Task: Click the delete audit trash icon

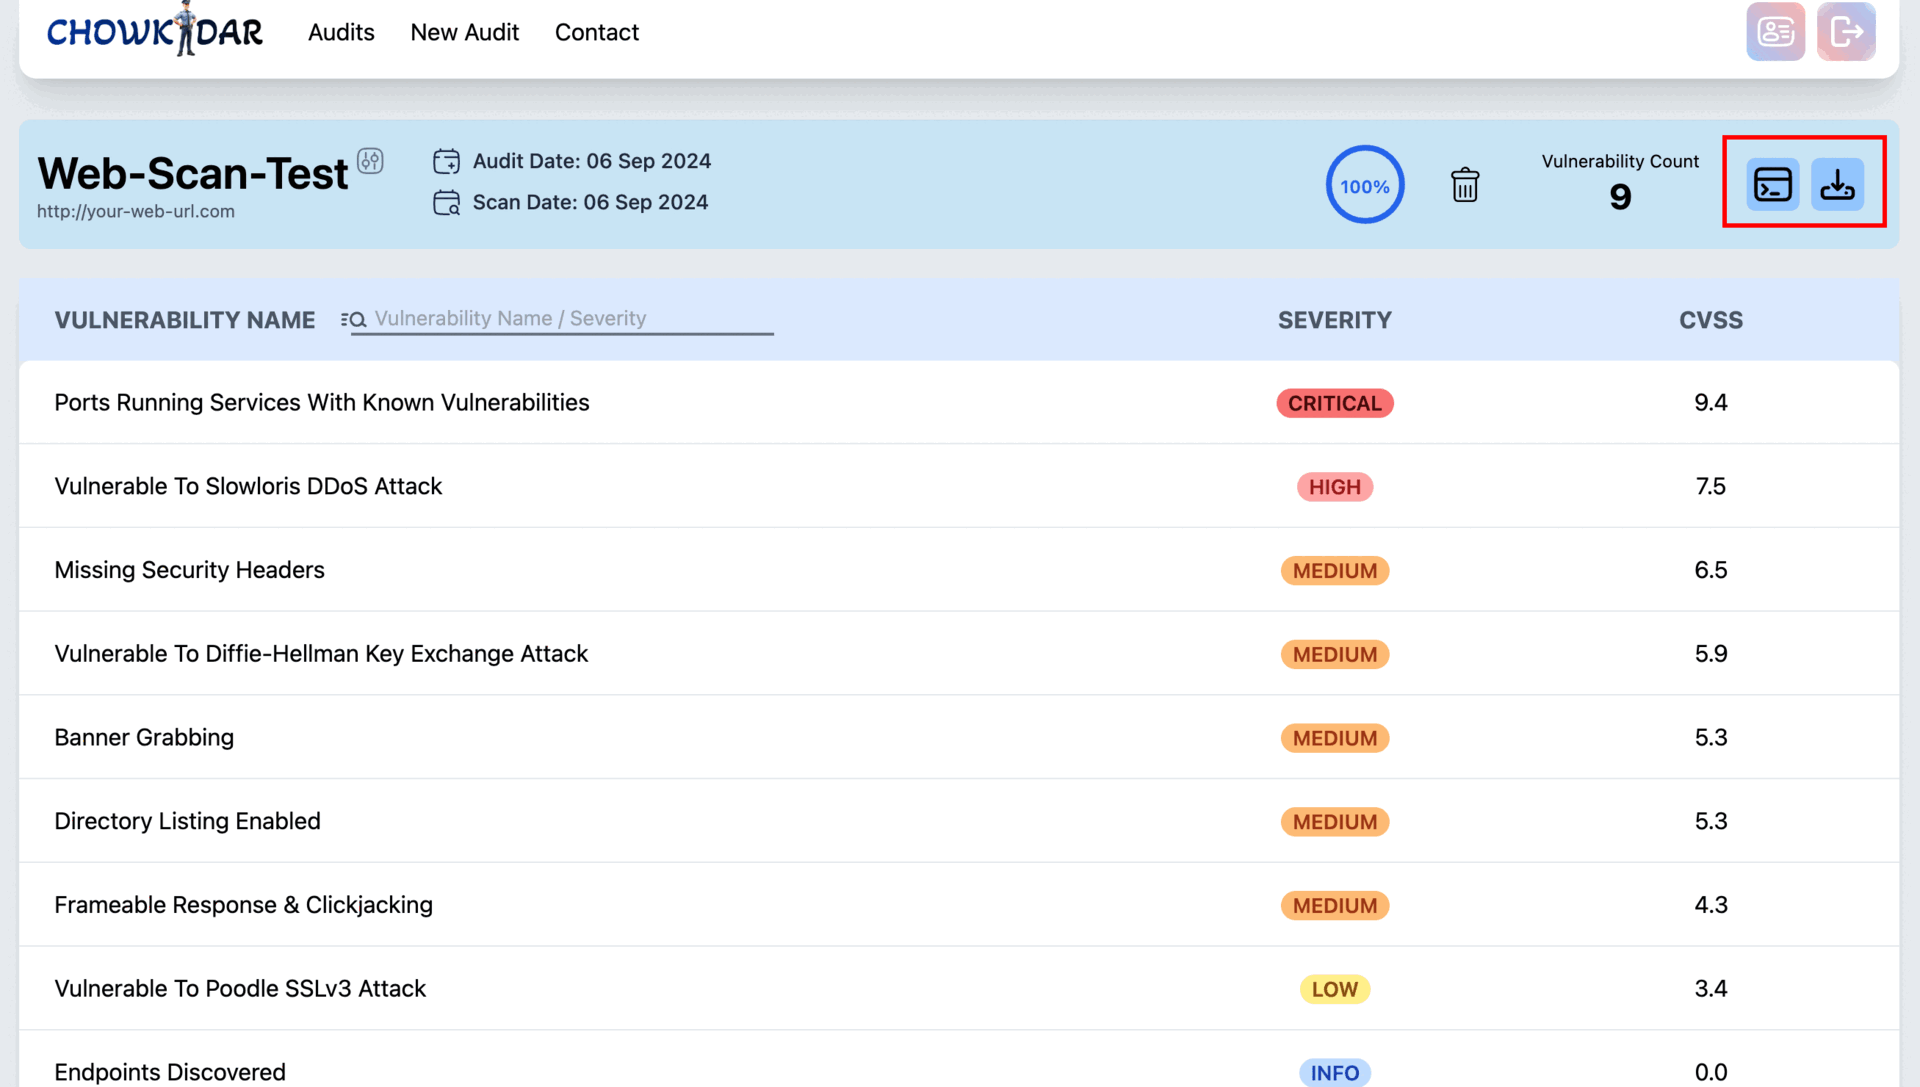Action: [x=1464, y=185]
